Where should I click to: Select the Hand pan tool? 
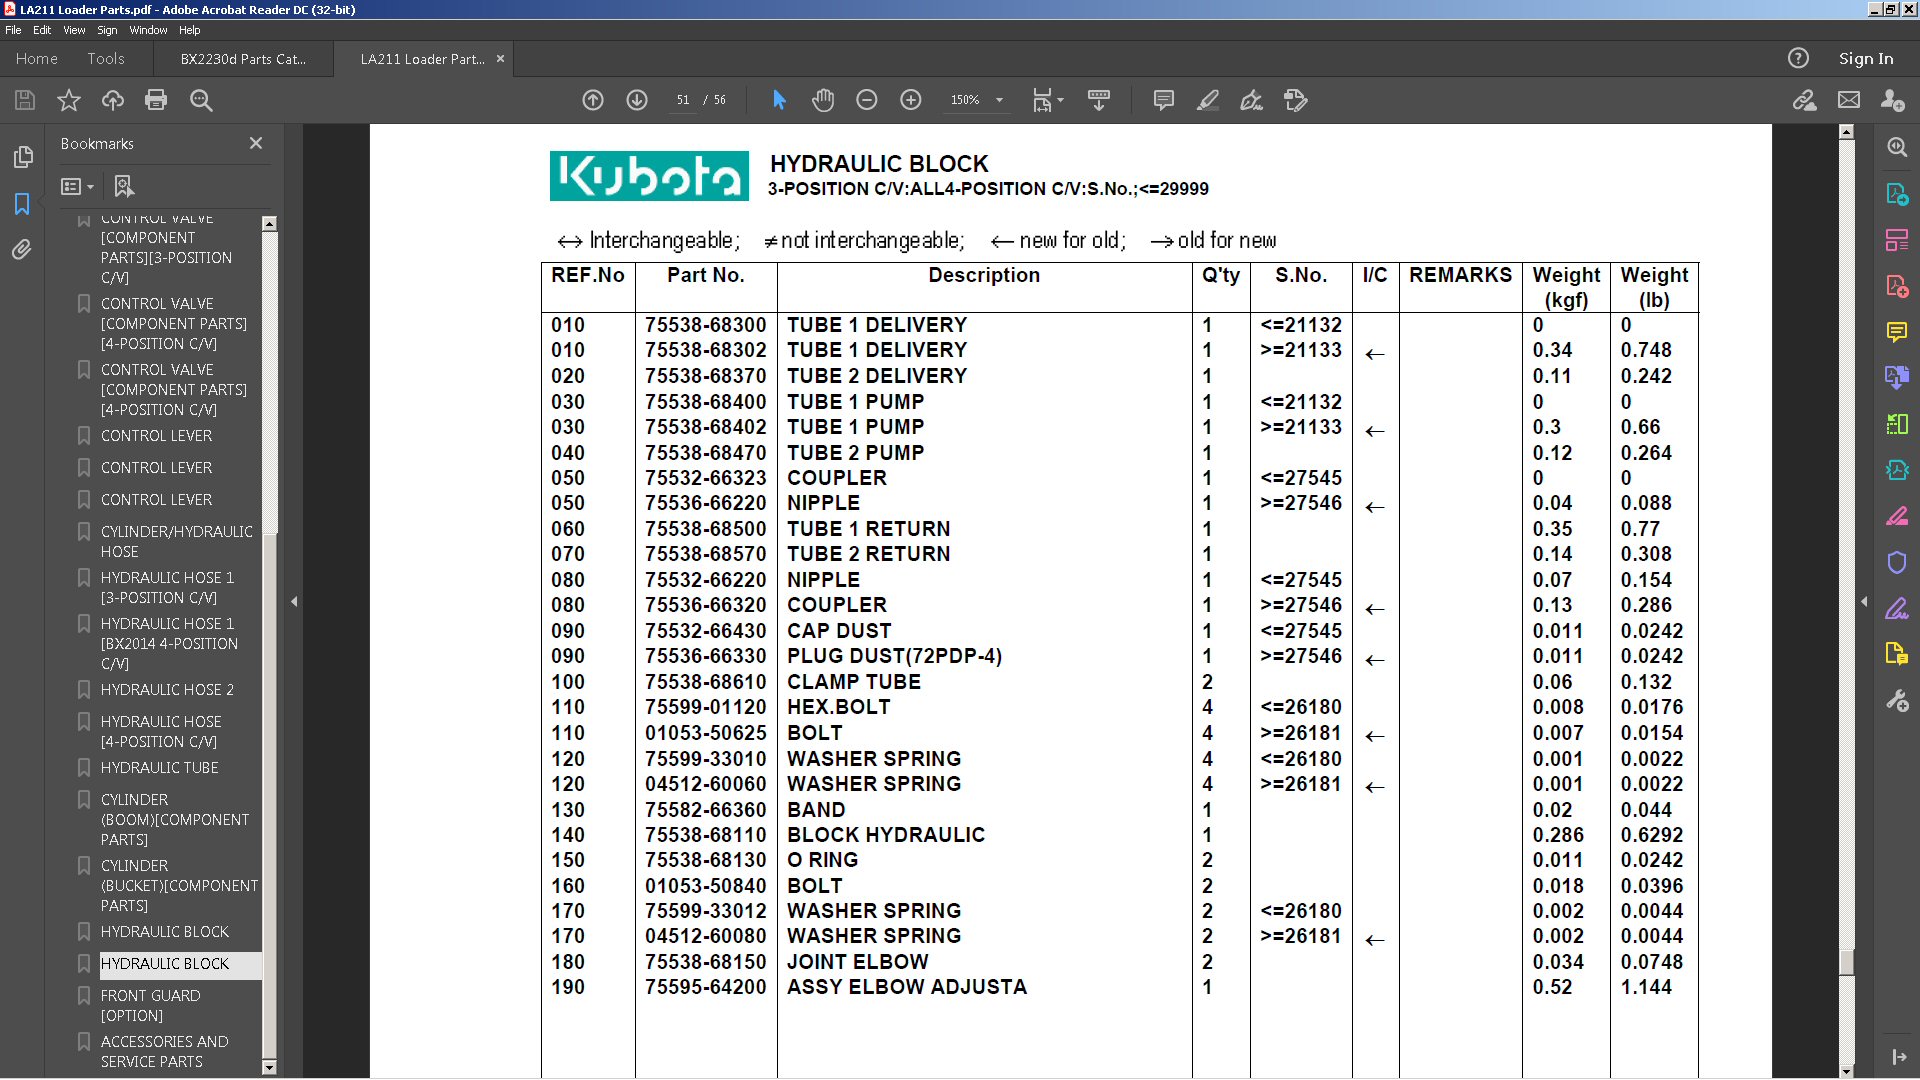pos(822,100)
